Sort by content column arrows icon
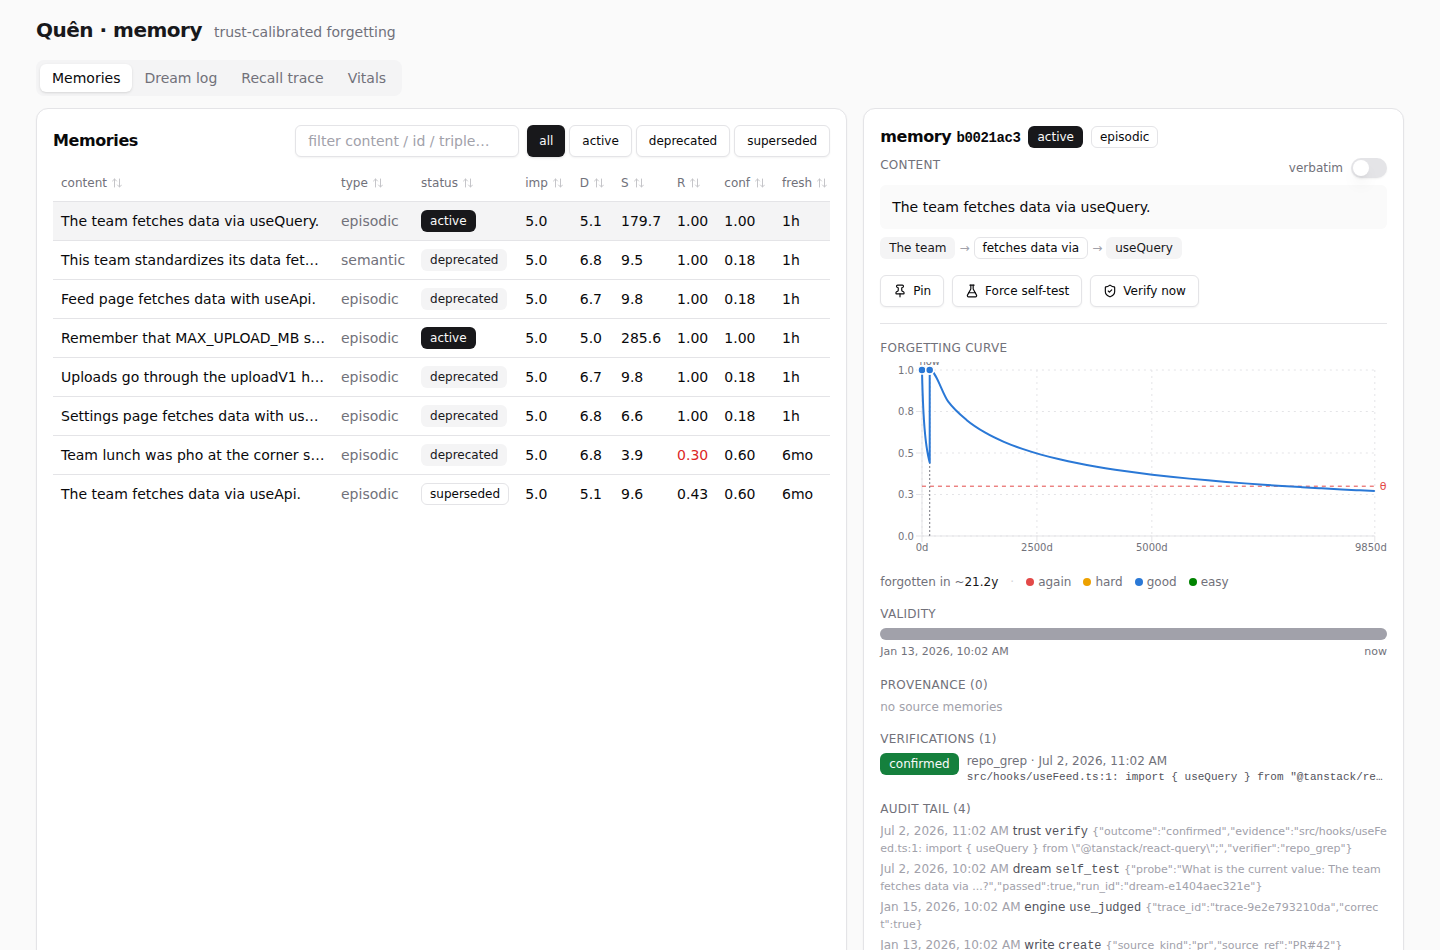 pos(117,183)
